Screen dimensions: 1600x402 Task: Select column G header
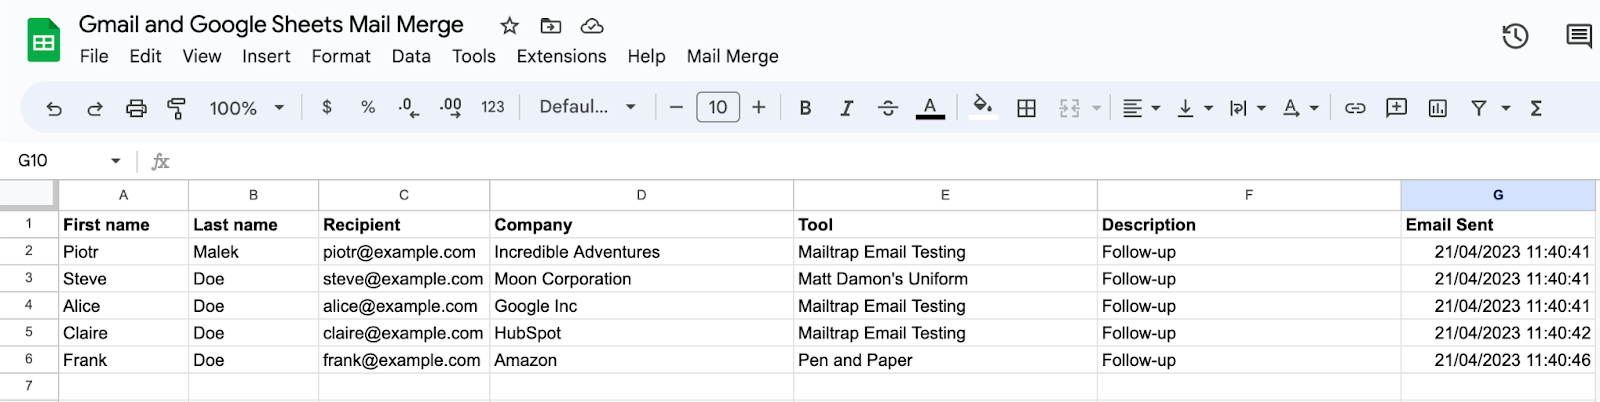(1498, 195)
